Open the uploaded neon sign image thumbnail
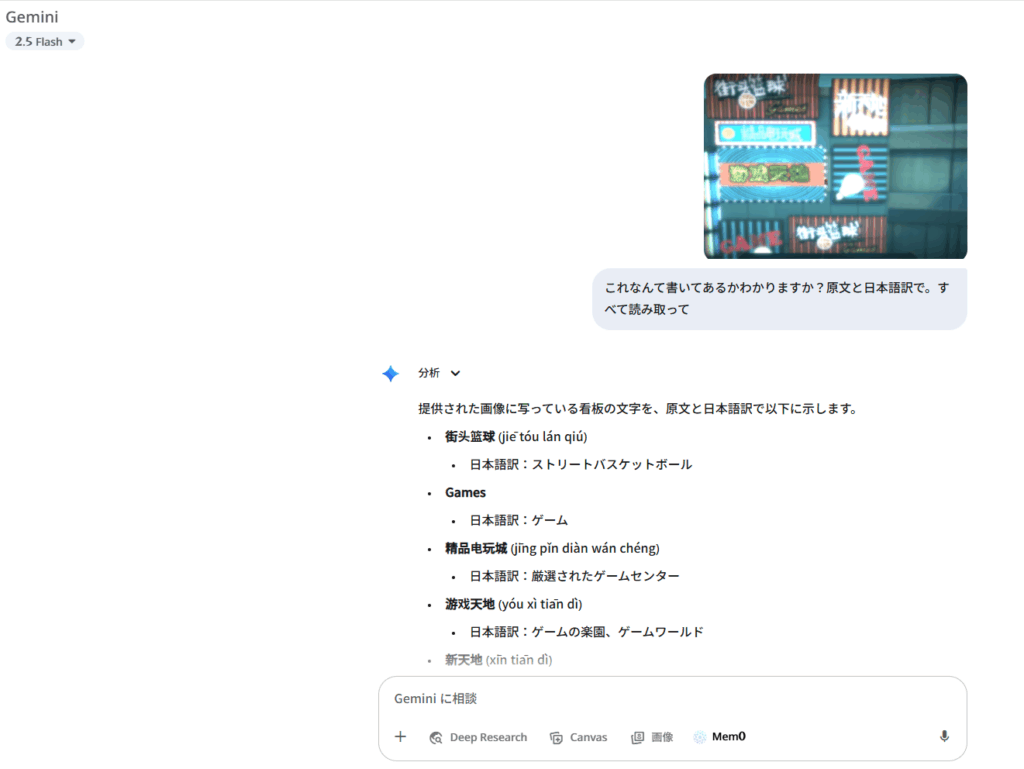Viewport: 1024px width, 769px height. [x=835, y=166]
